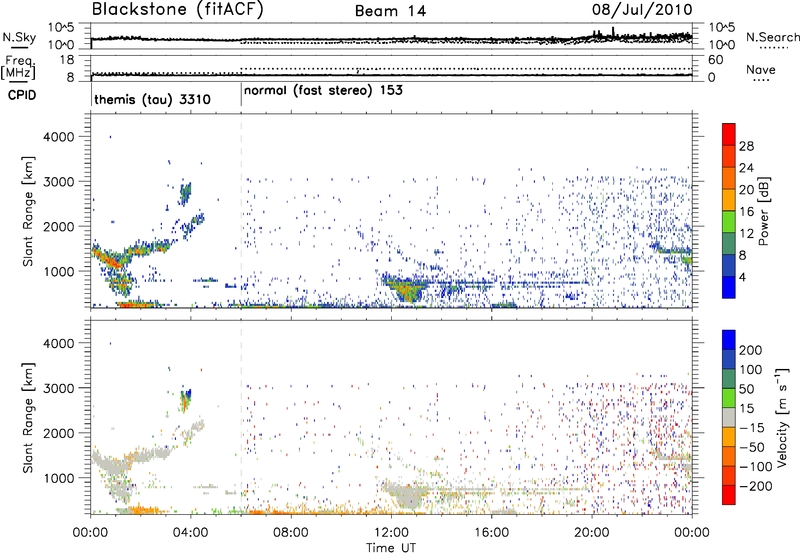Image resolution: width=800 pixels, height=554 pixels.
Task: Click the "16:00" time axis tick
Action: [491, 533]
